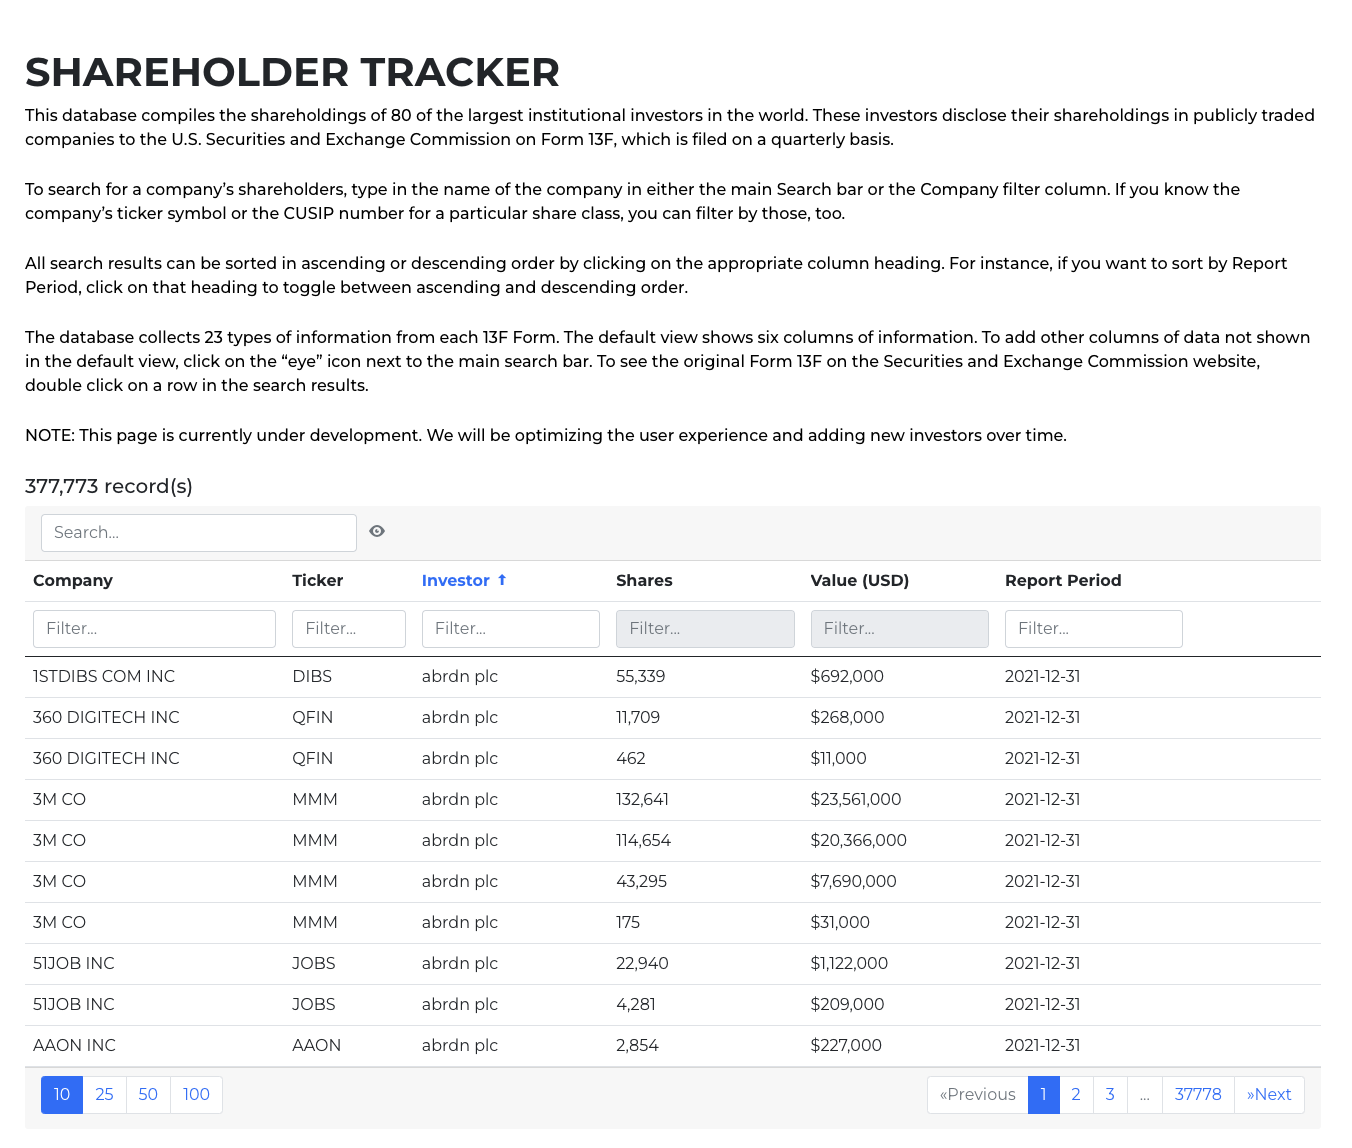Click the $227,000 value cell
The width and height of the screenshot is (1352, 1148).
pos(846,1045)
